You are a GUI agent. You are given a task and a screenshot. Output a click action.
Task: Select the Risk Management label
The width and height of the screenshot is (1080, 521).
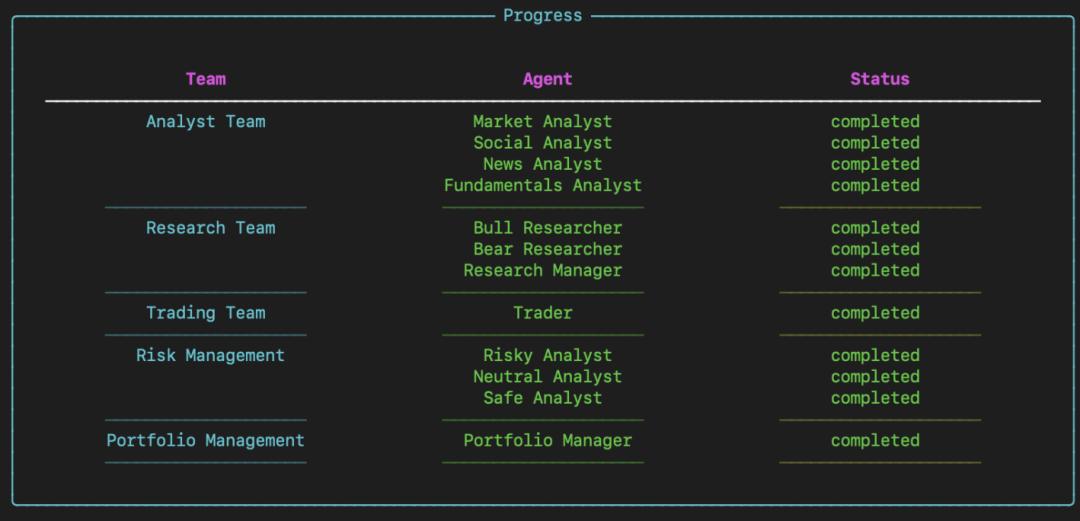(x=210, y=356)
